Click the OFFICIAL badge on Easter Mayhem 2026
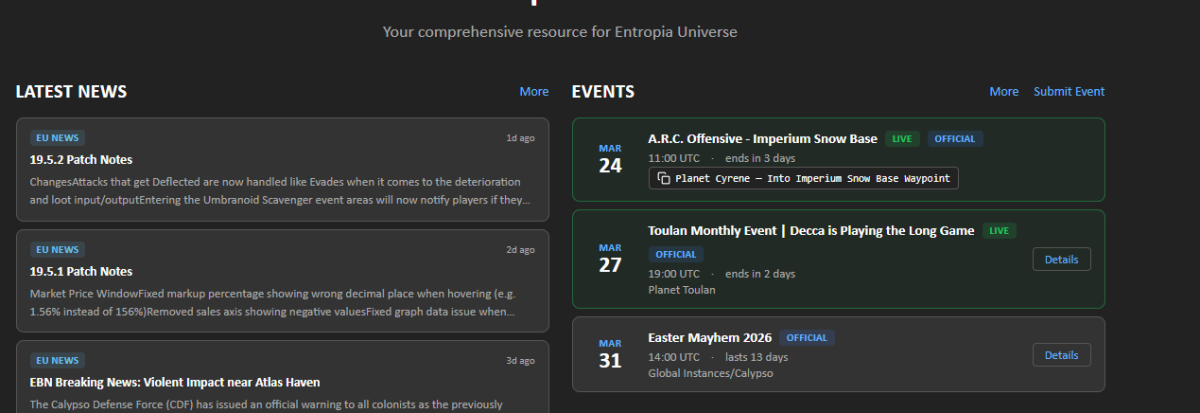The height and width of the screenshot is (413, 1200). point(807,338)
